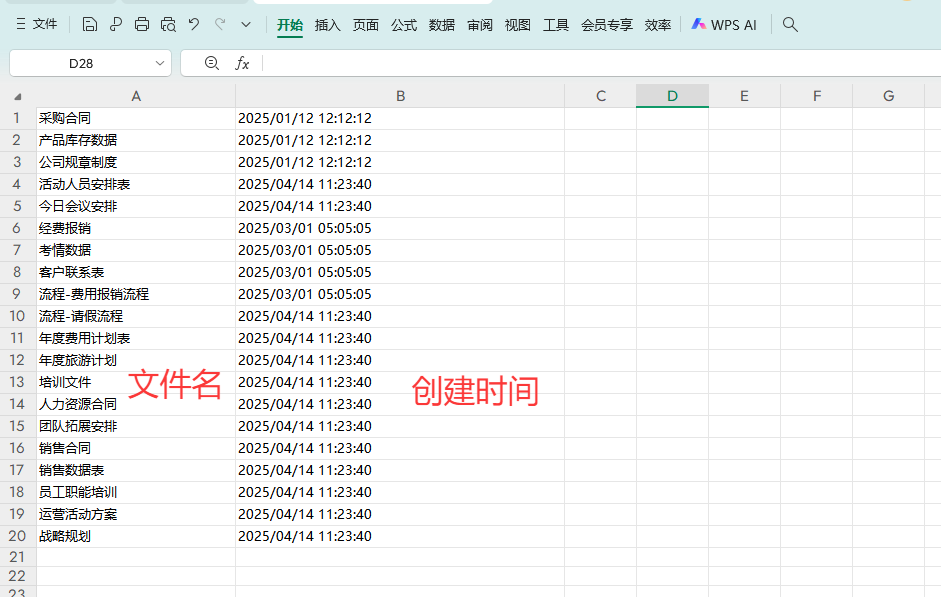Open WPS AI assistant
The image size is (941, 597).
pos(724,25)
